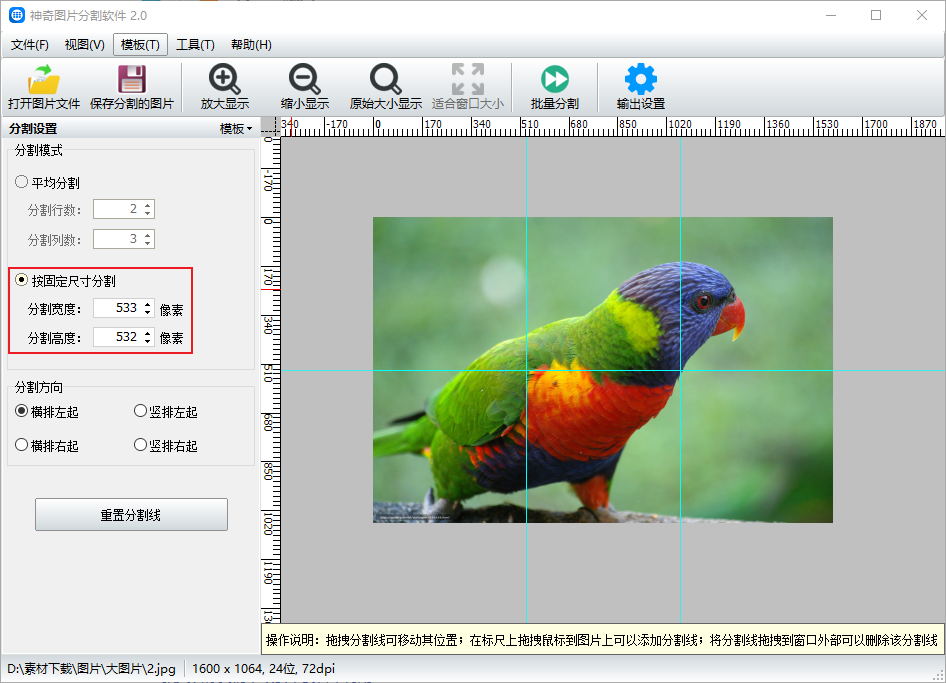The height and width of the screenshot is (683, 946).
Task: Open Output Settings (输出设置) gear icon
Action: pyautogui.click(x=640, y=80)
